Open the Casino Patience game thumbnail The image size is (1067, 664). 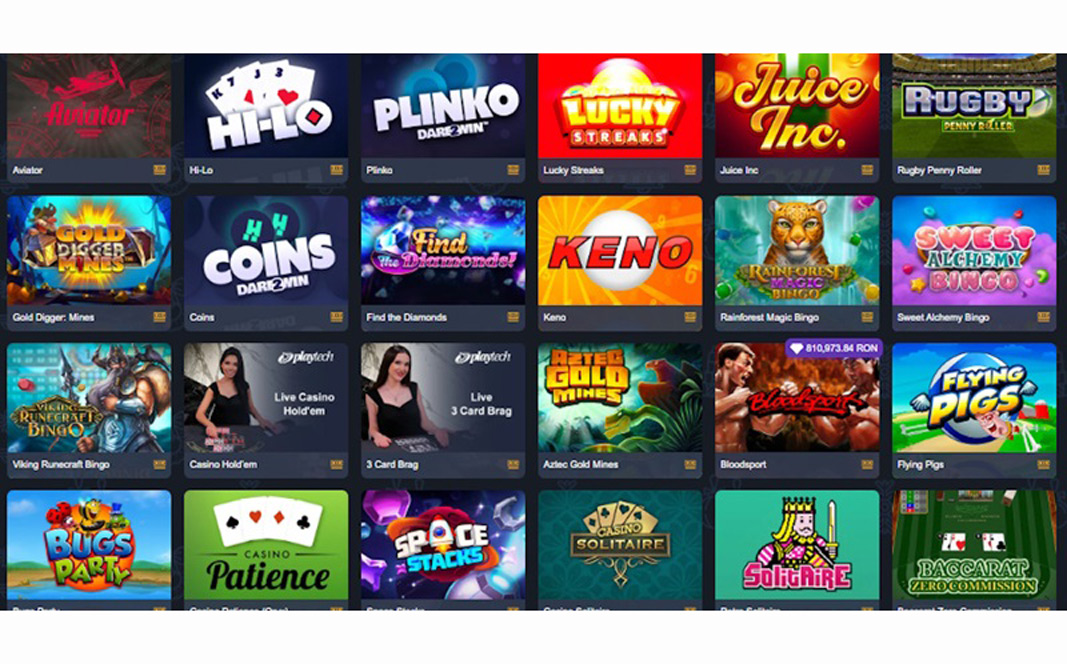click(x=266, y=545)
